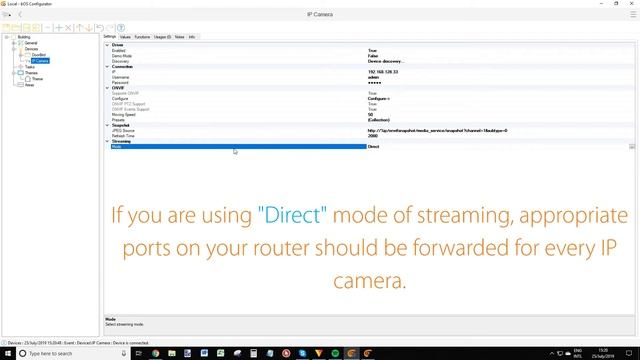
Task: Switch to the Info tab
Action: [x=192, y=37]
